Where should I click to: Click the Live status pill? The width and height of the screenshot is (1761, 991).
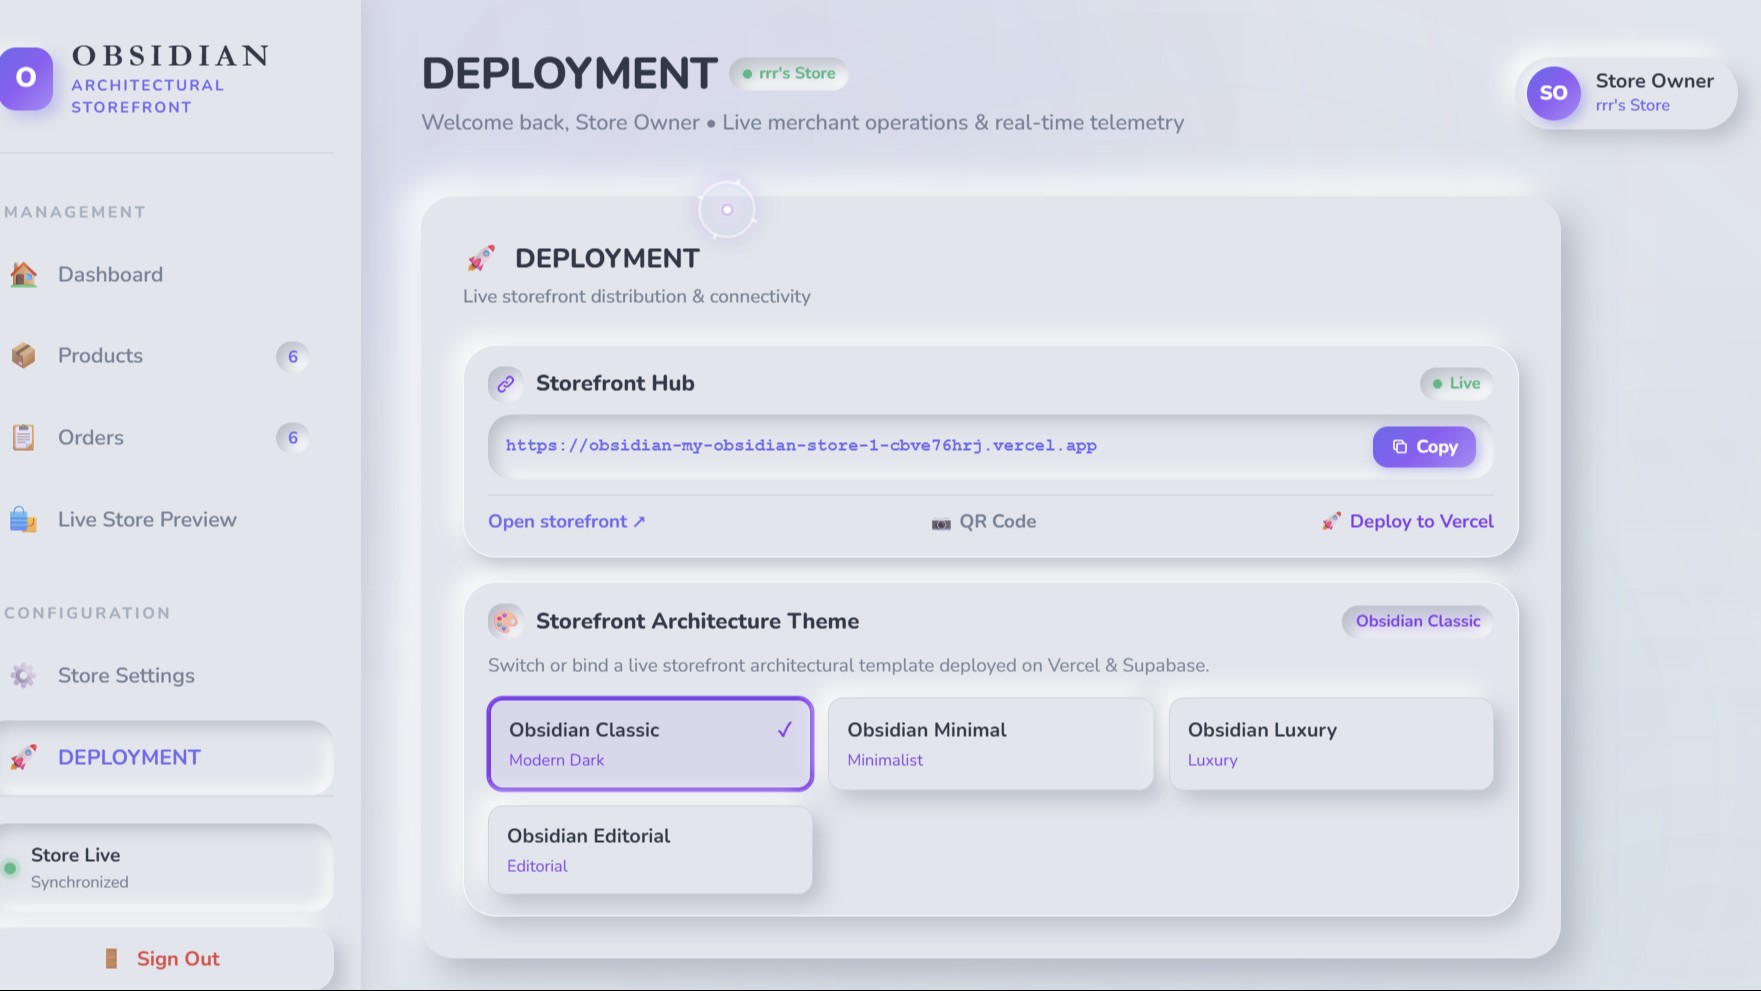coord(1456,383)
